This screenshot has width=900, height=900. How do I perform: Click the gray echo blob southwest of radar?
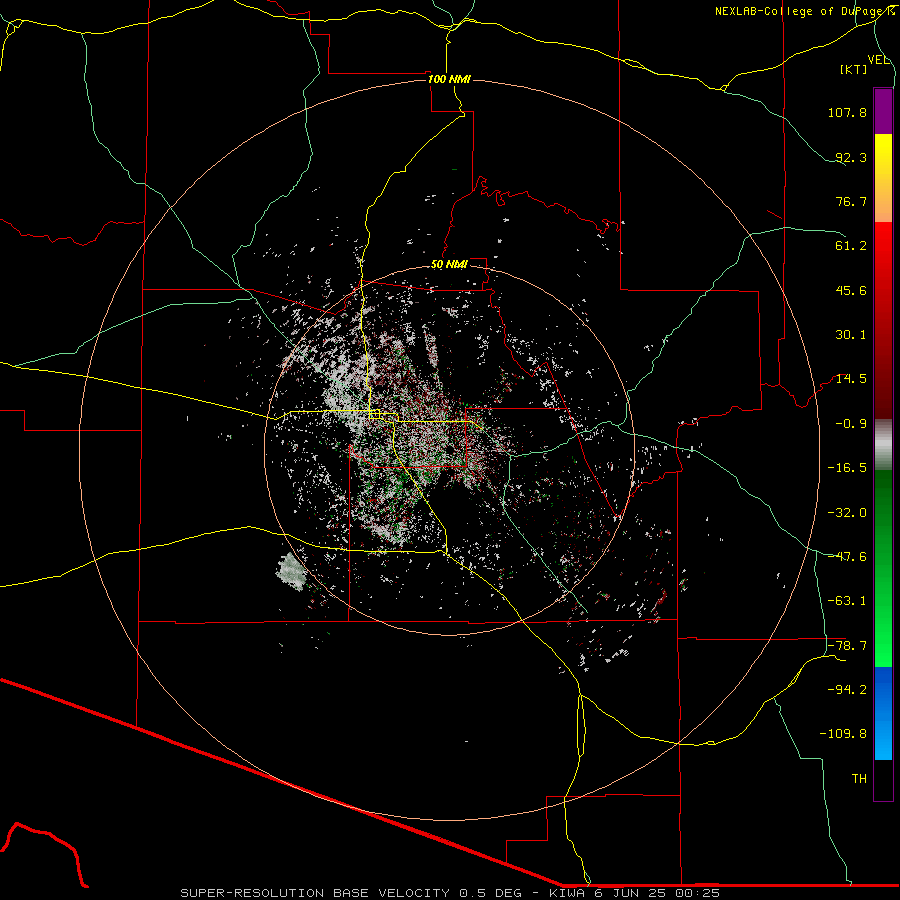coord(291,572)
